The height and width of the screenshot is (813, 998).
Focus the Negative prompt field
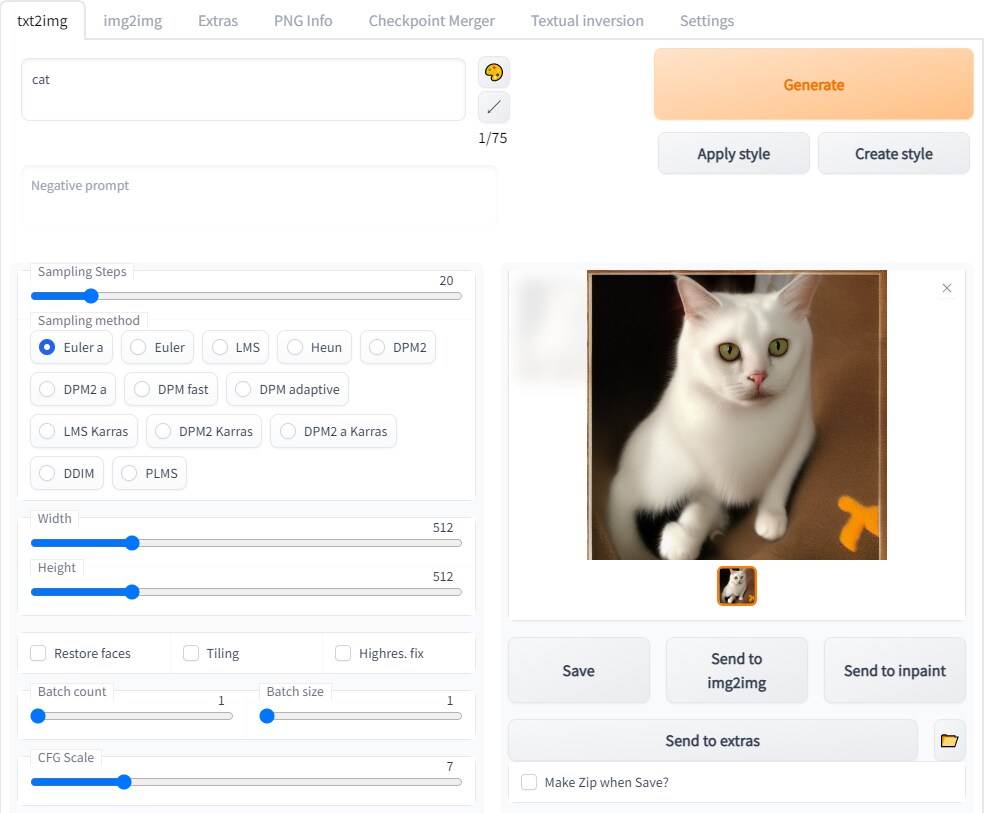coord(259,196)
